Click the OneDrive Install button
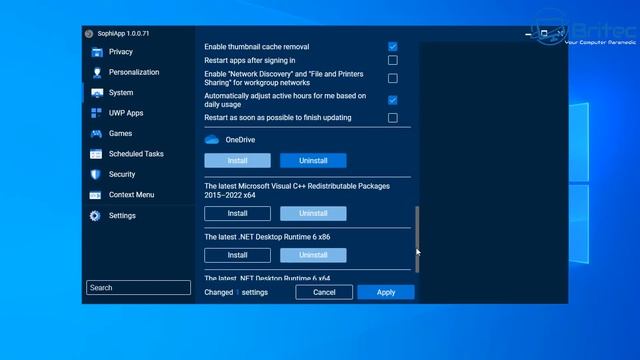Viewport: 640px width, 360px height. (x=238, y=160)
